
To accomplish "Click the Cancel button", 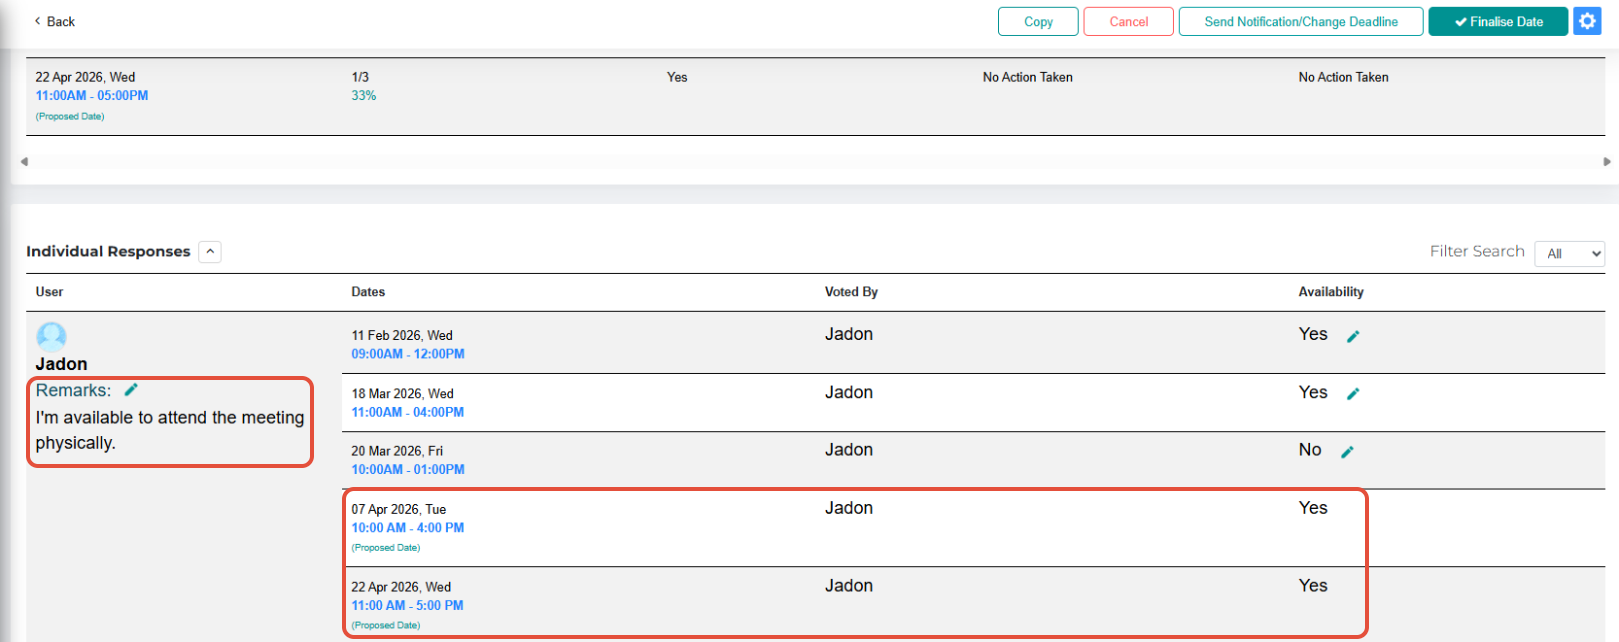I will [1128, 21].
